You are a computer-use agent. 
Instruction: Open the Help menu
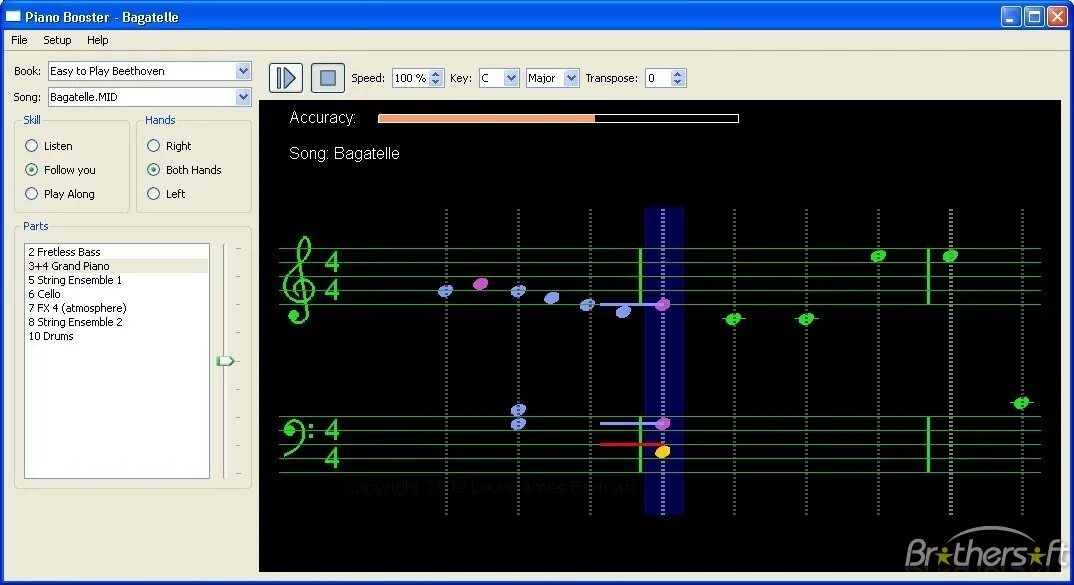tap(97, 40)
